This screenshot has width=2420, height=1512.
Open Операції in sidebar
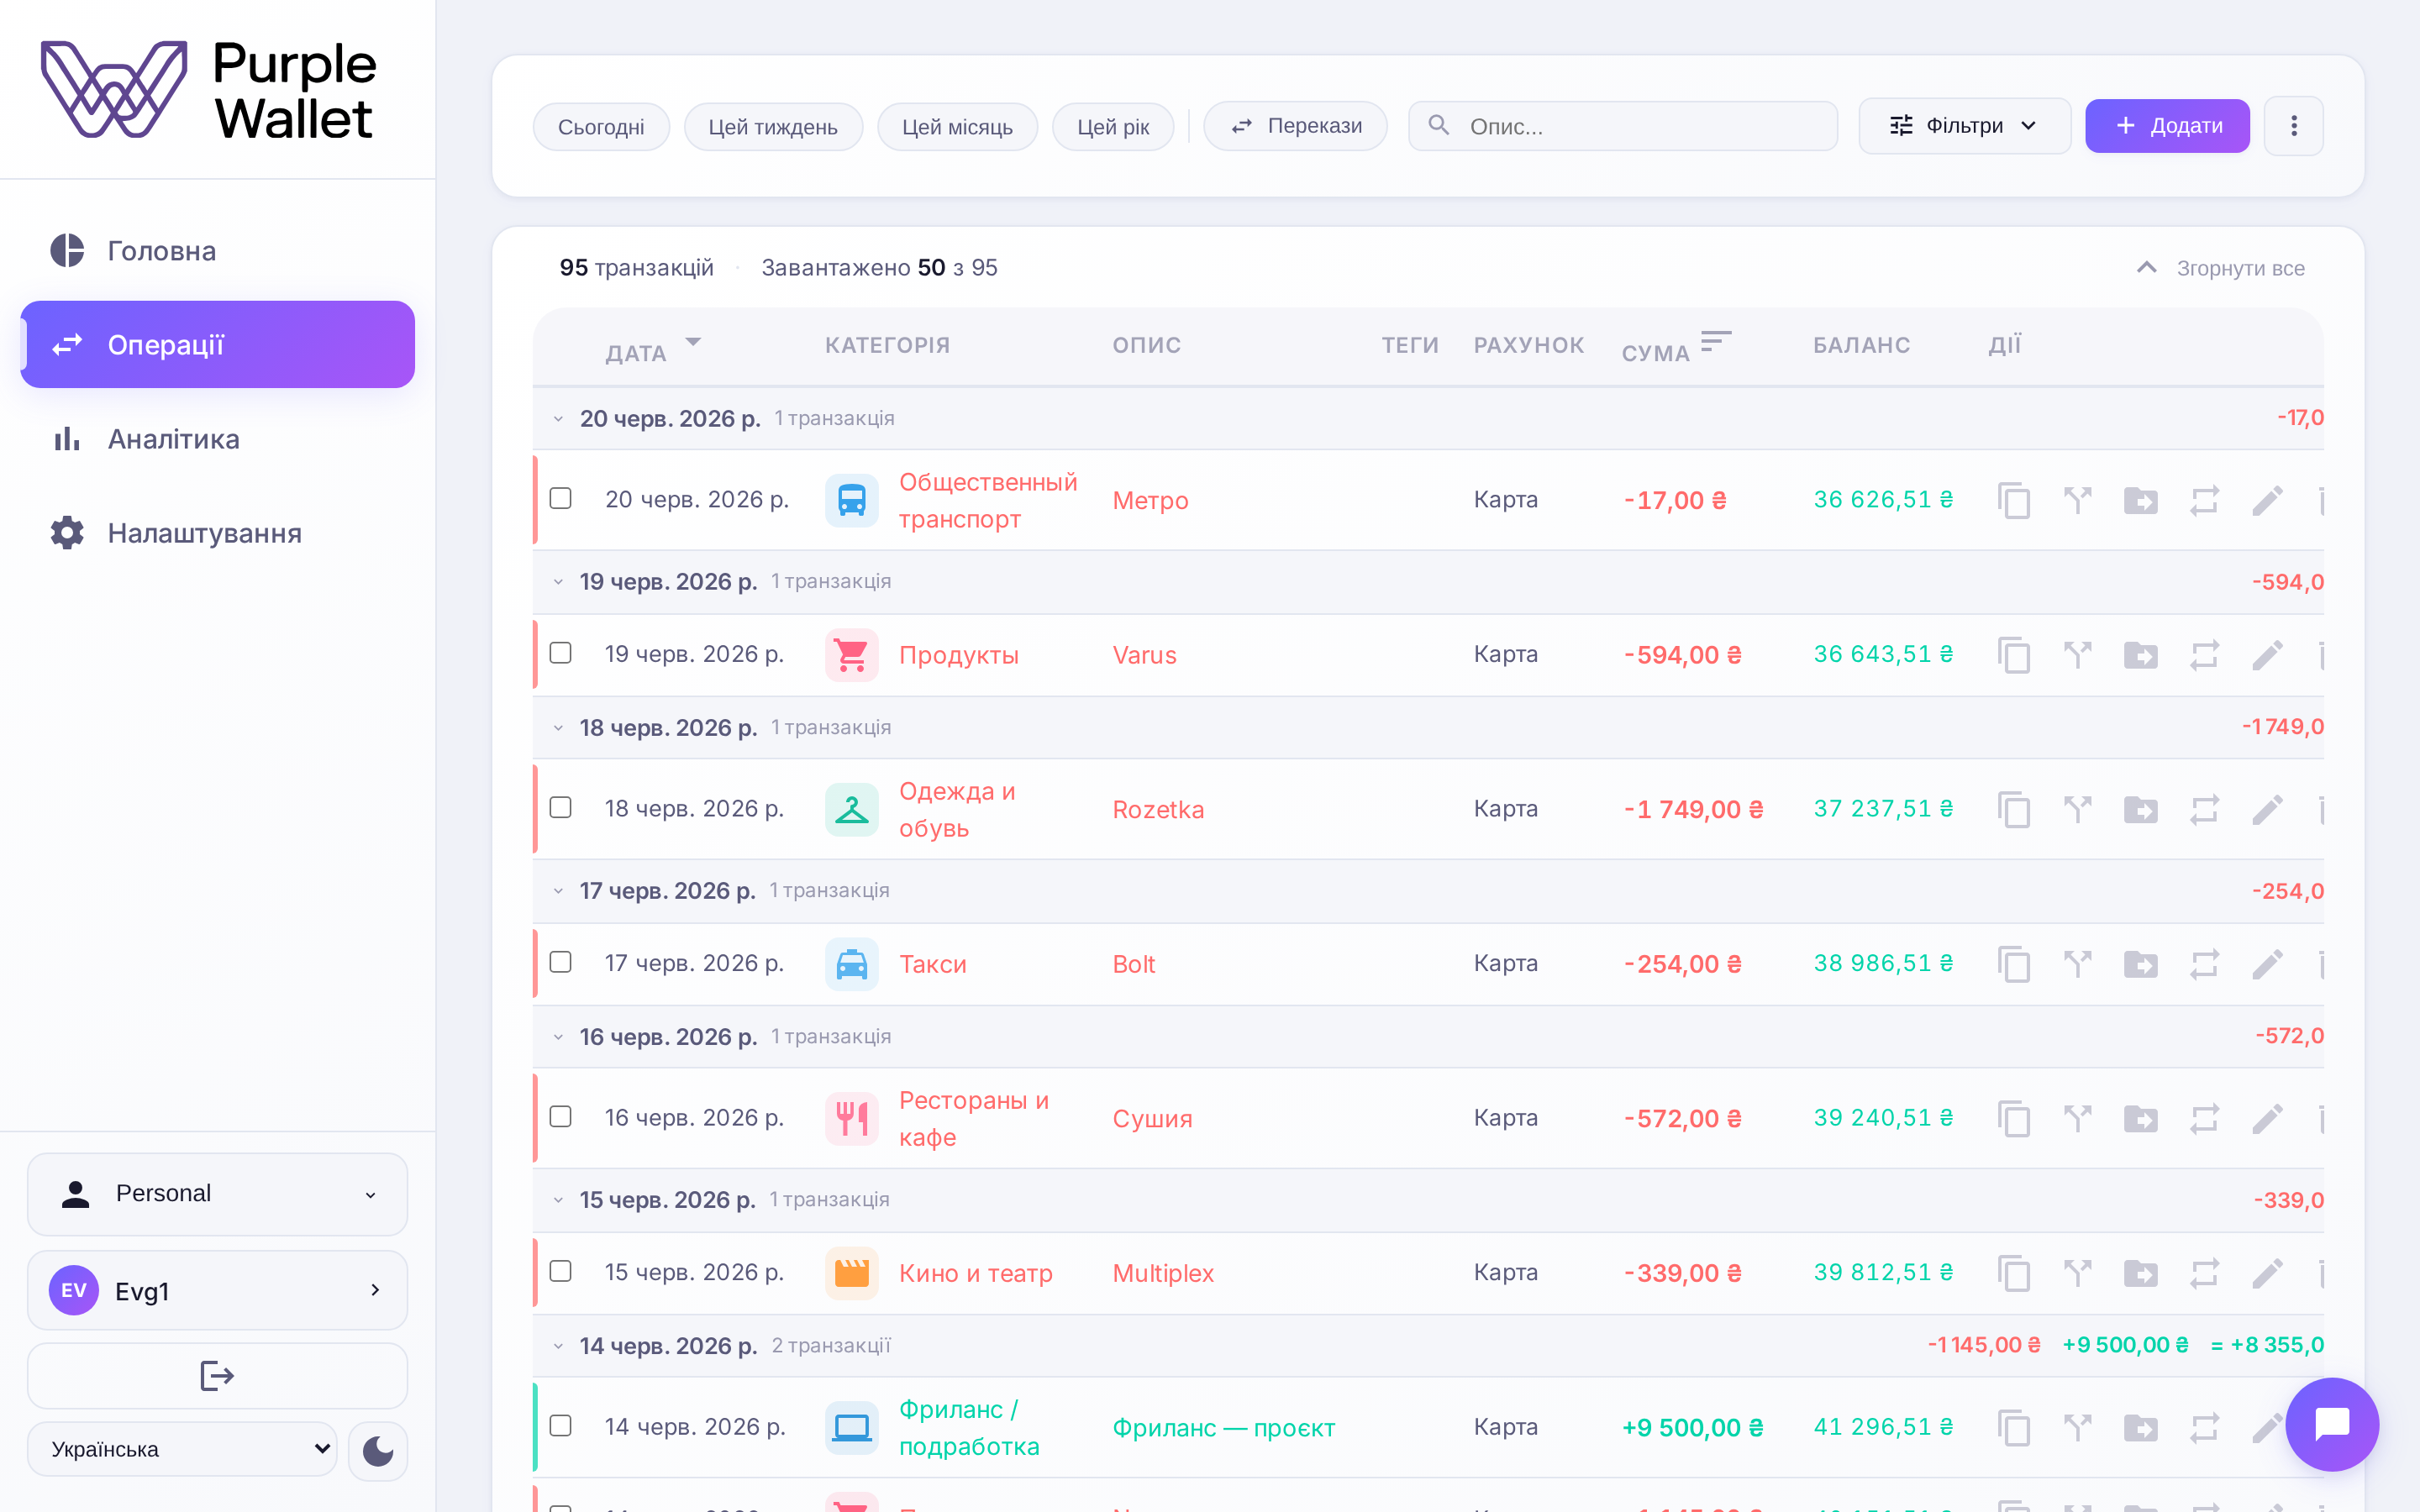point(217,345)
